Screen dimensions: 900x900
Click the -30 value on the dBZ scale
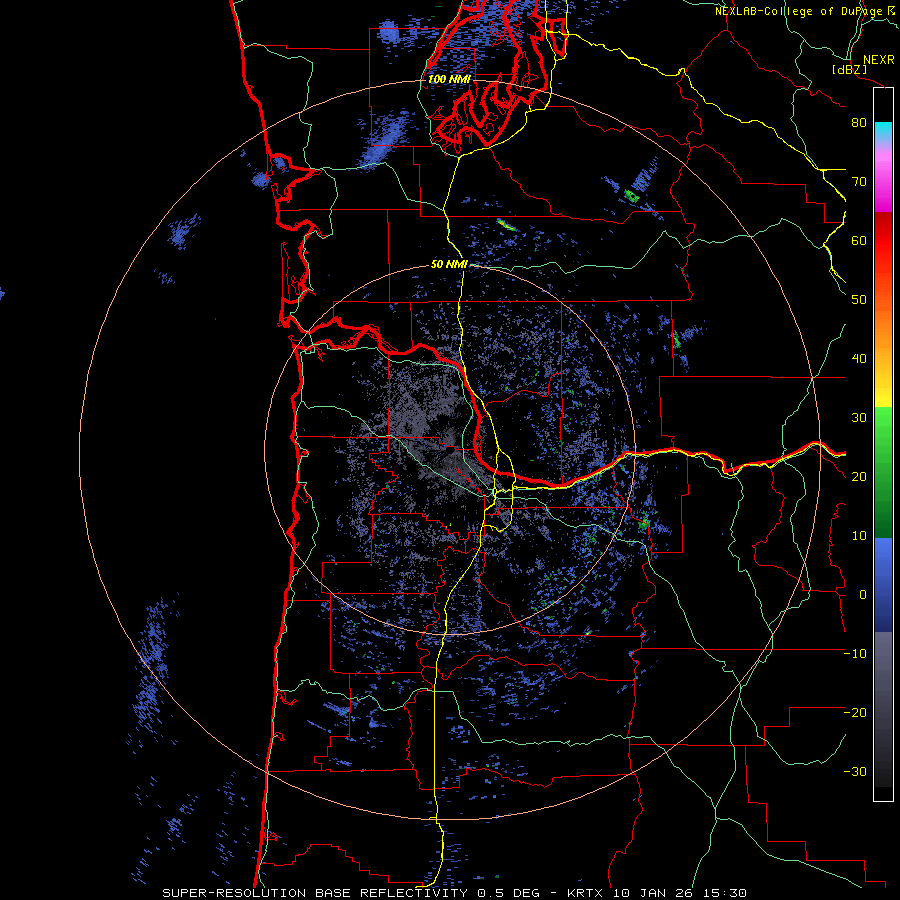pos(855,771)
